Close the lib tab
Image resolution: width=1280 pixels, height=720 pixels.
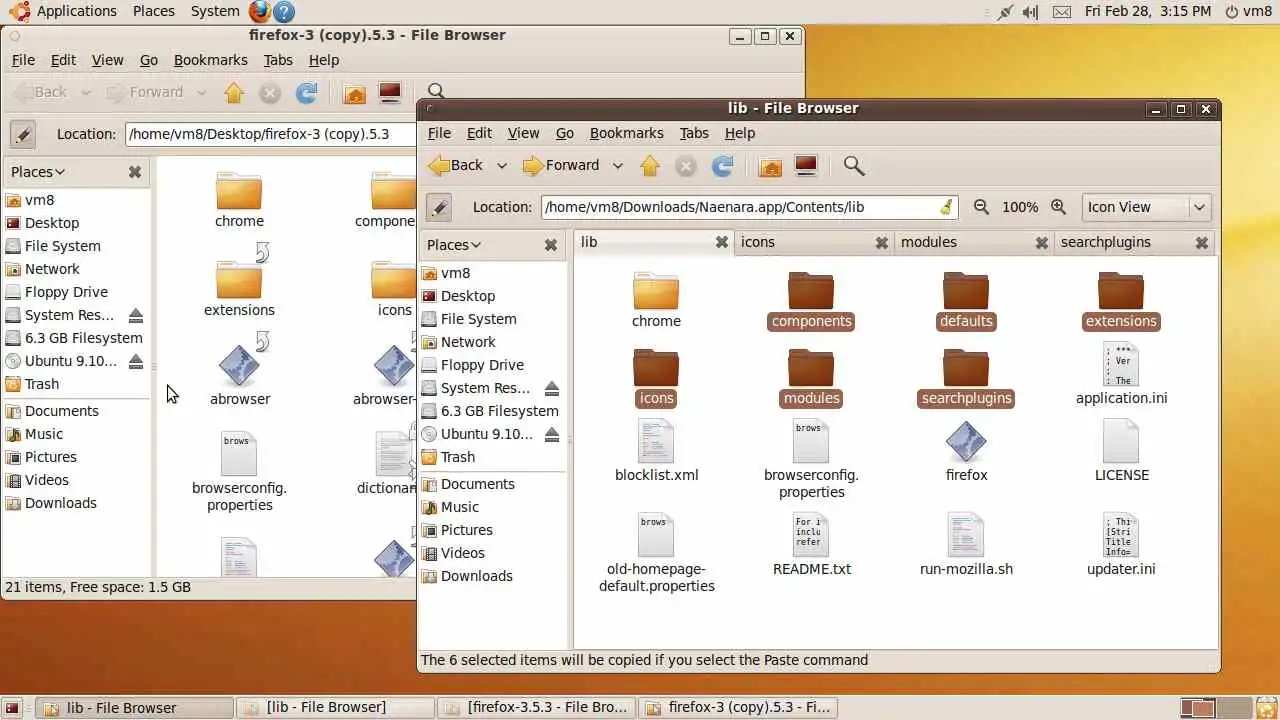(721, 242)
